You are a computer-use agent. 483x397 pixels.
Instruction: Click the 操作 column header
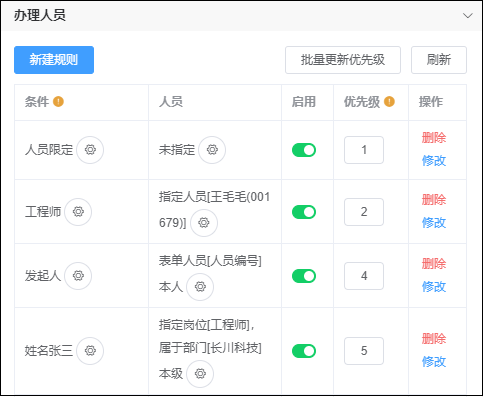(431, 102)
